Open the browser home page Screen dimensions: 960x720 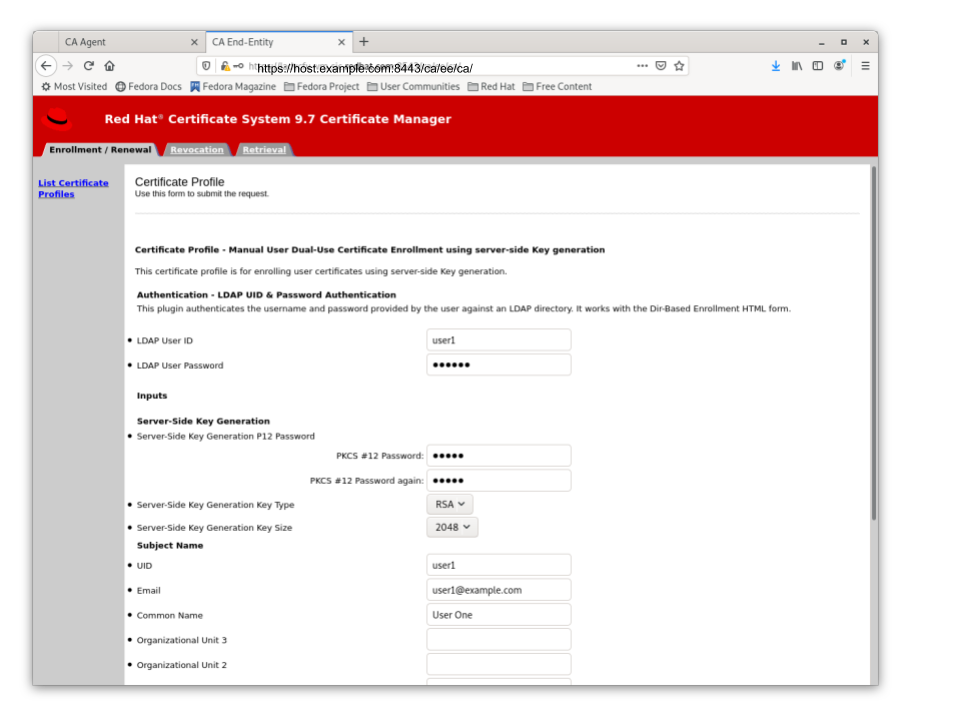click(x=110, y=66)
